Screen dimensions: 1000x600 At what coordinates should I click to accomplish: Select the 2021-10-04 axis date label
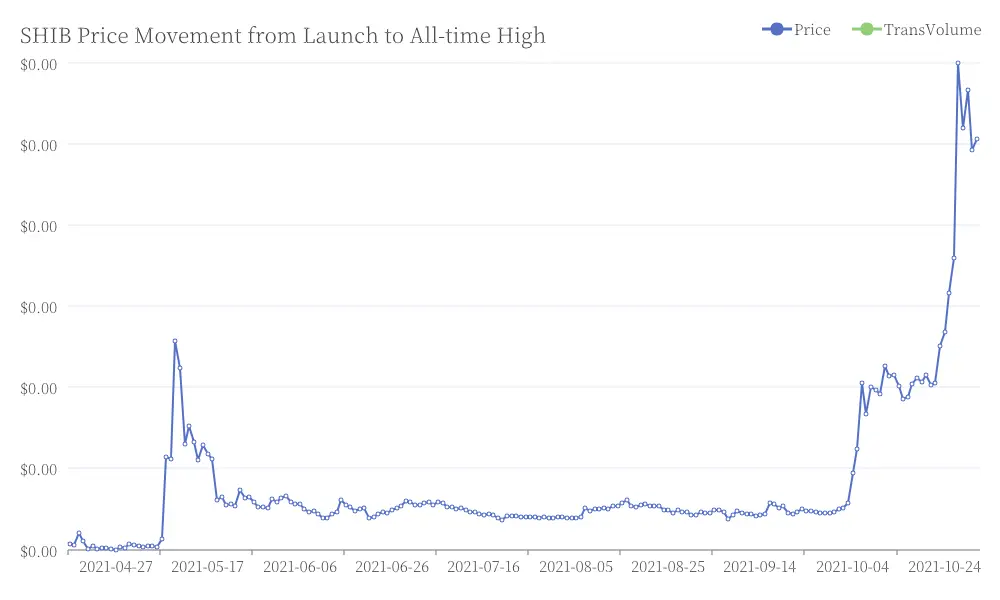pos(852,566)
